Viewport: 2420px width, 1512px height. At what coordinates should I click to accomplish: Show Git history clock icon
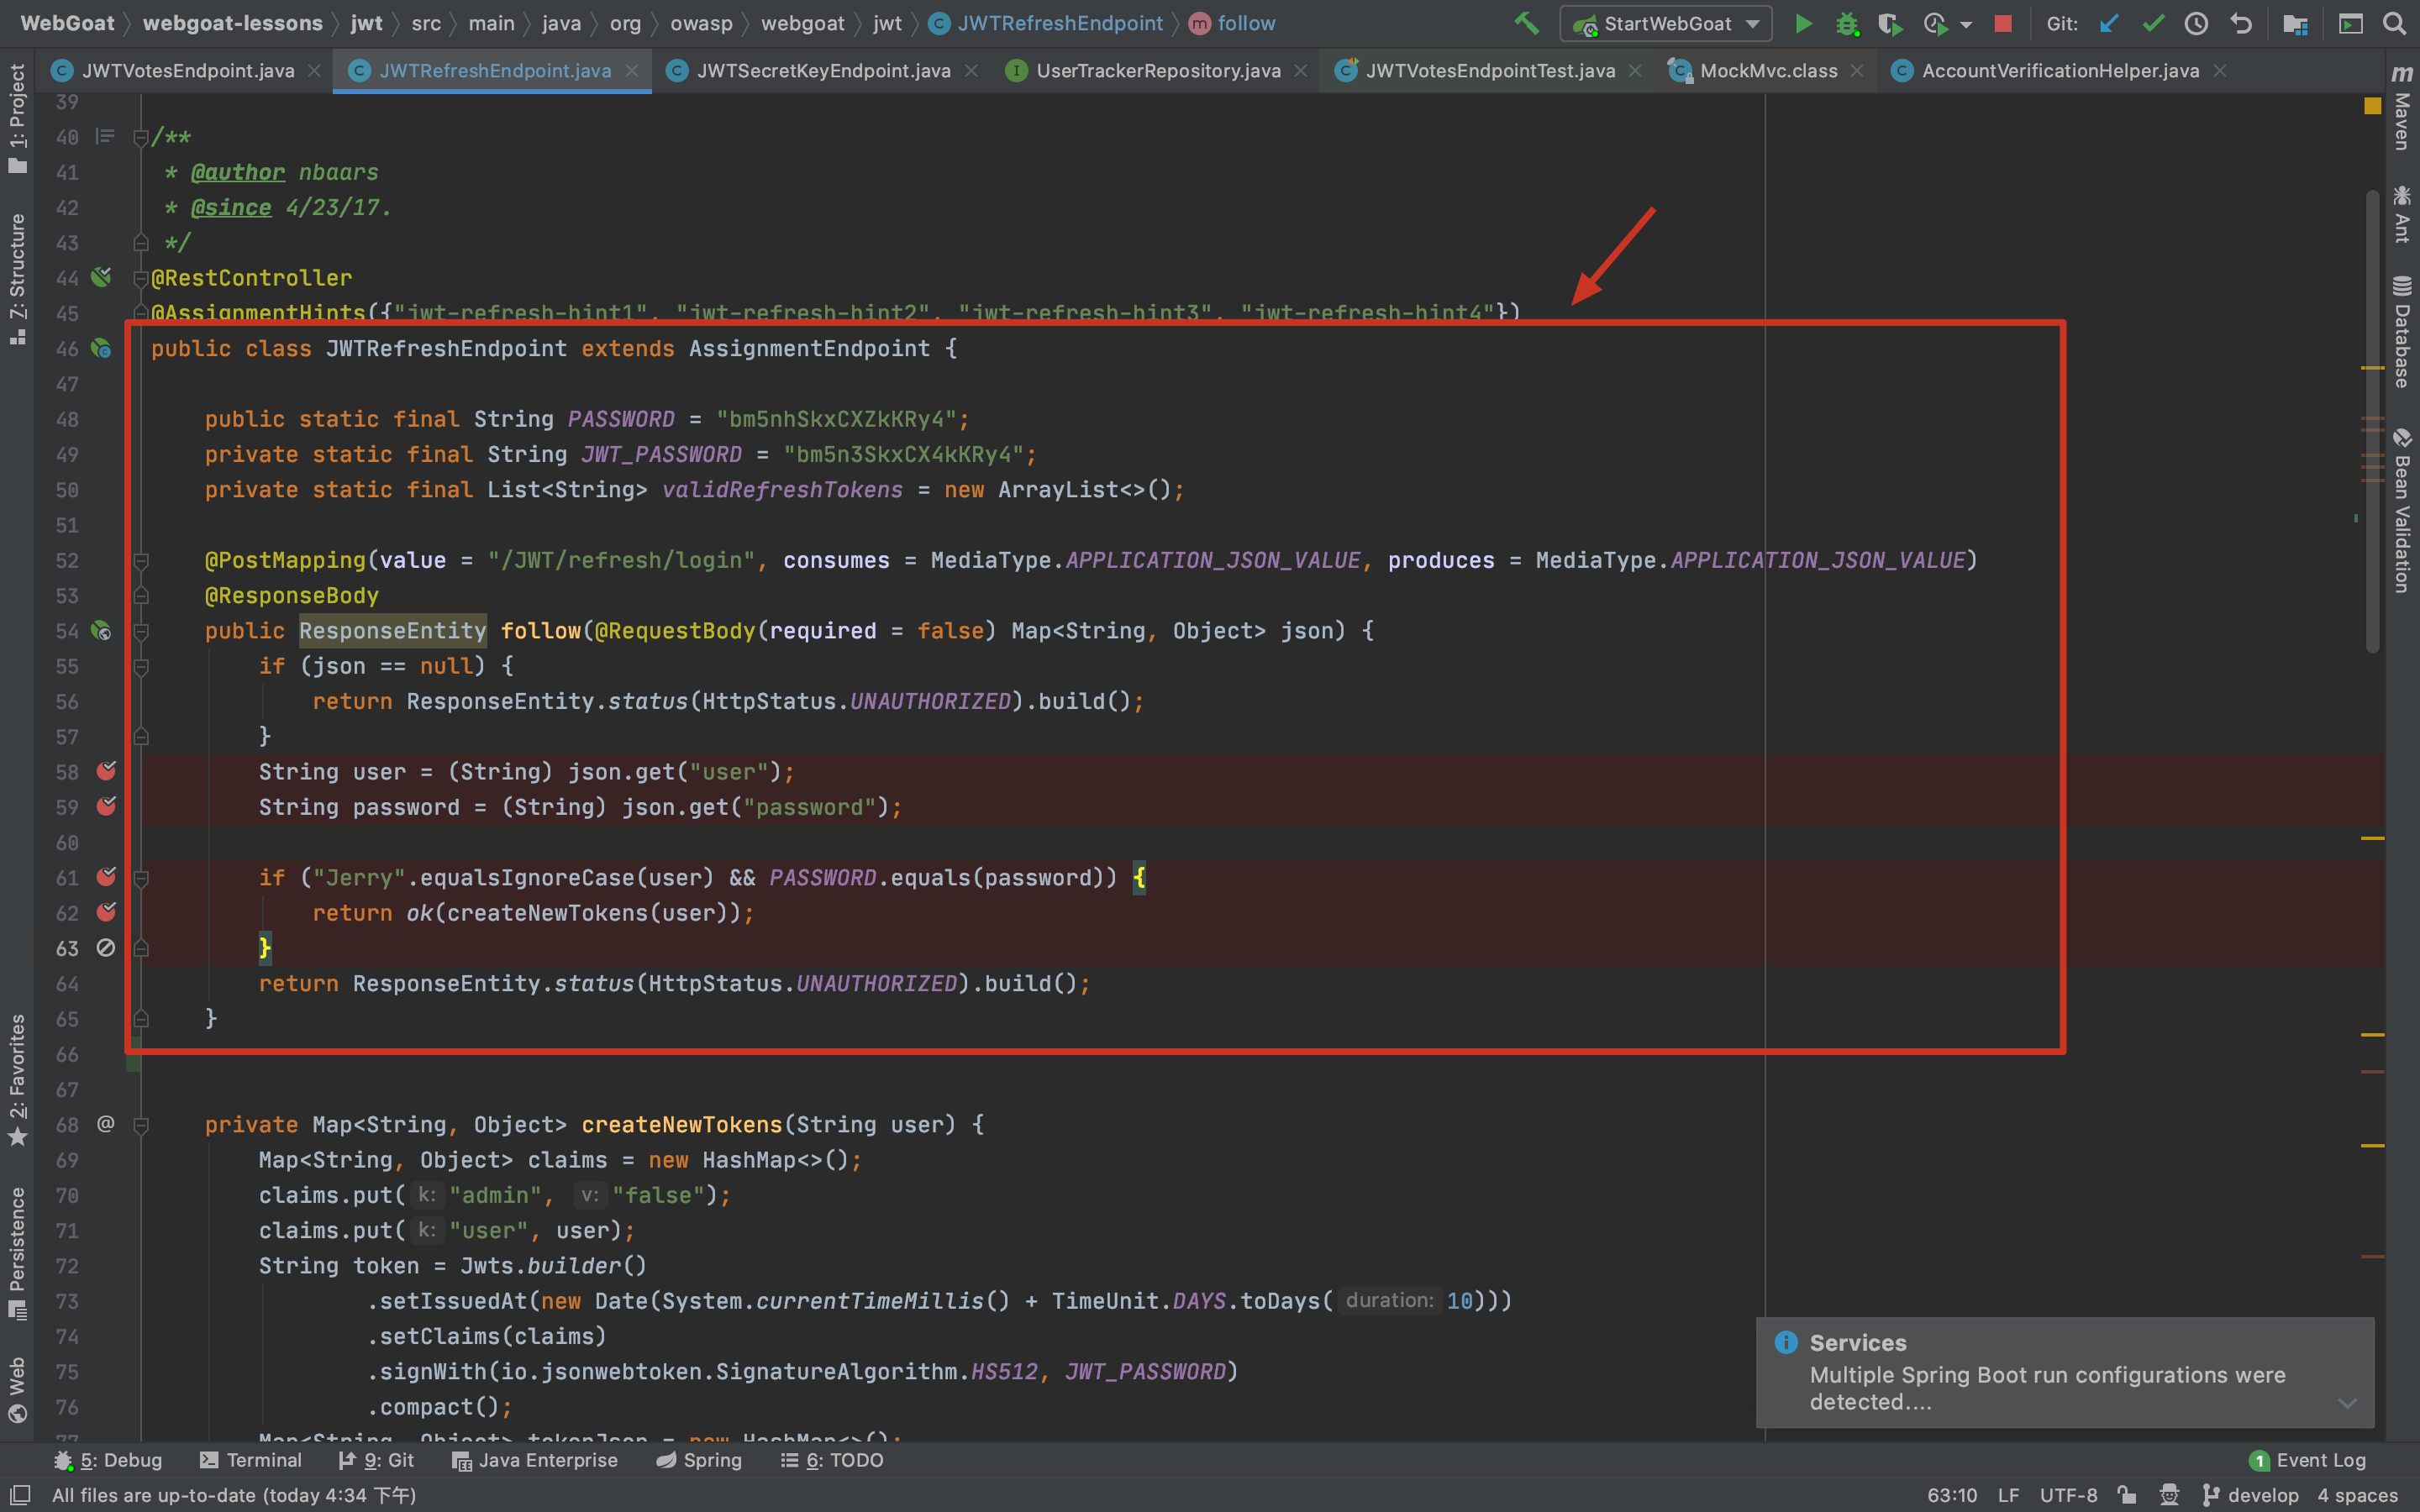(2196, 23)
